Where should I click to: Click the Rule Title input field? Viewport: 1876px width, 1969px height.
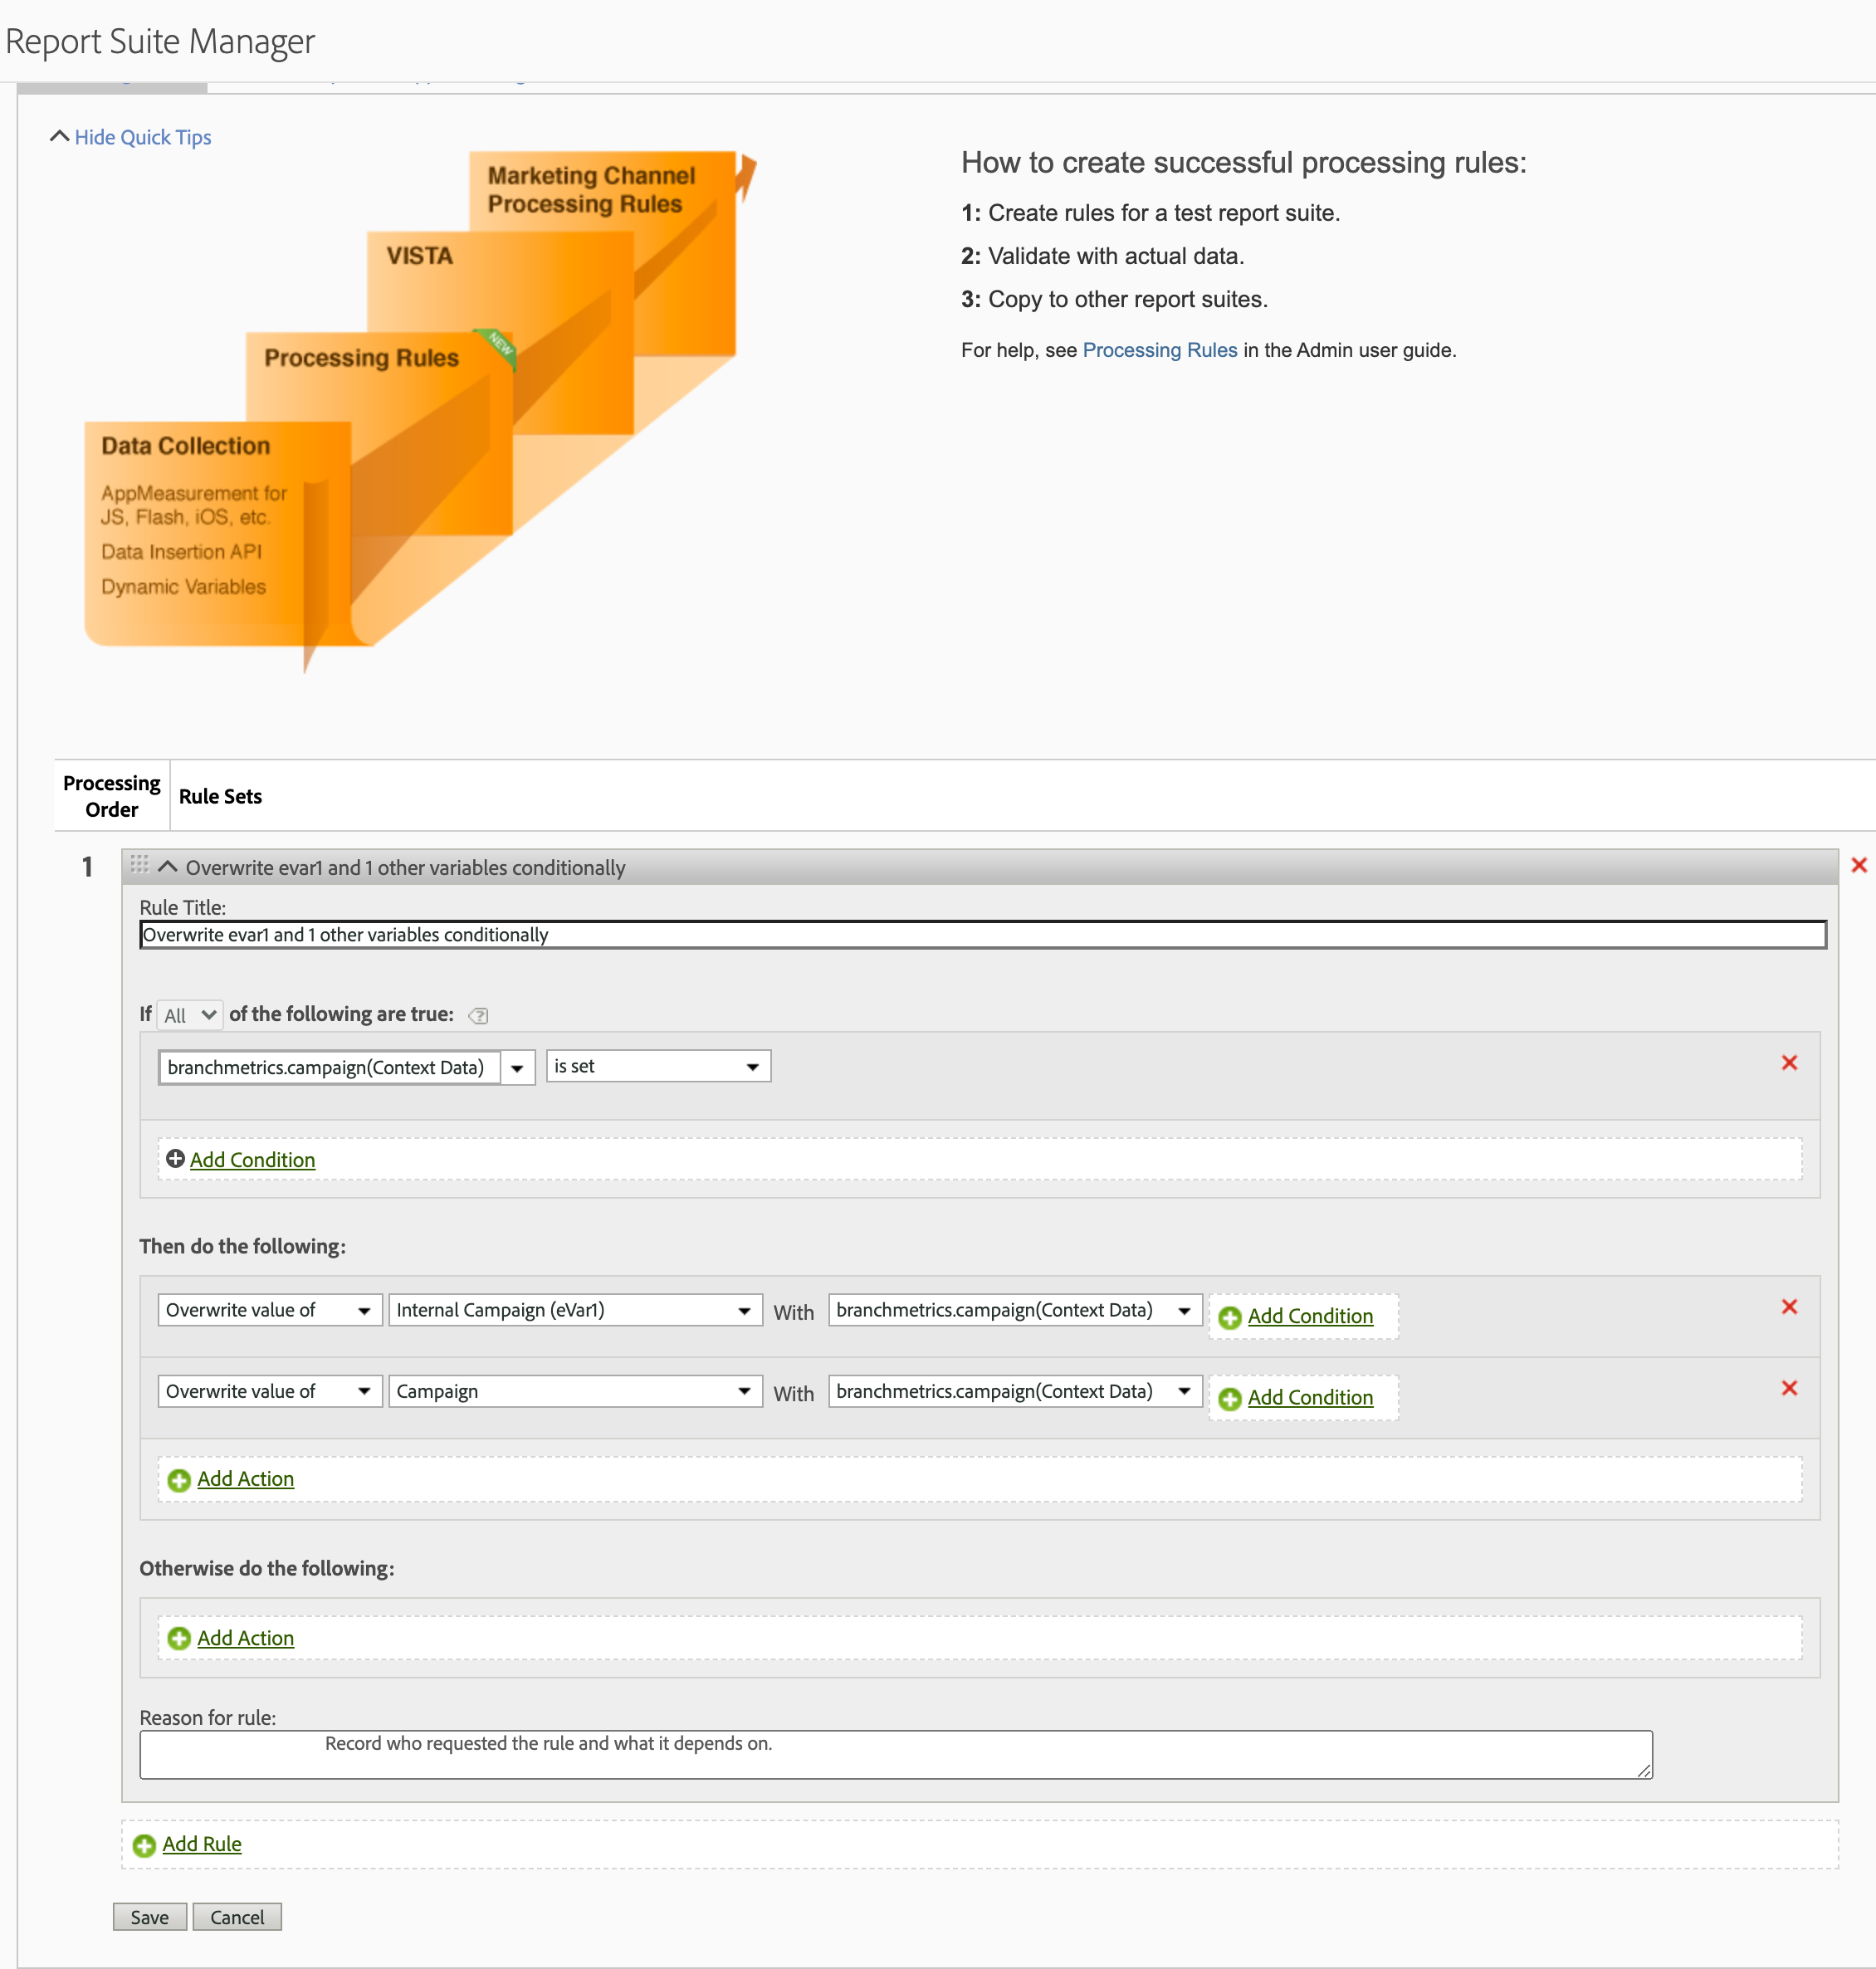(x=982, y=934)
